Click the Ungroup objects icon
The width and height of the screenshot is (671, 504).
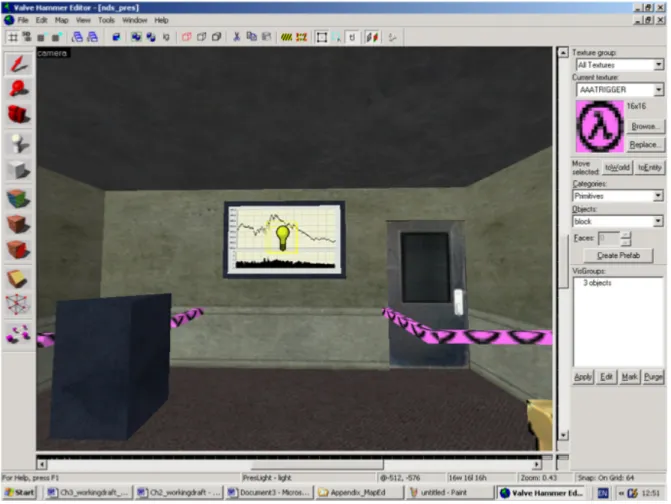coord(151,38)
